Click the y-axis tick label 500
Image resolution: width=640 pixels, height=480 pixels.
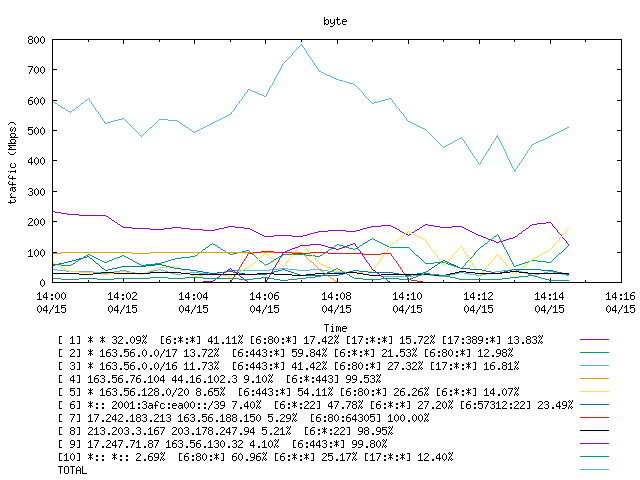36,131
